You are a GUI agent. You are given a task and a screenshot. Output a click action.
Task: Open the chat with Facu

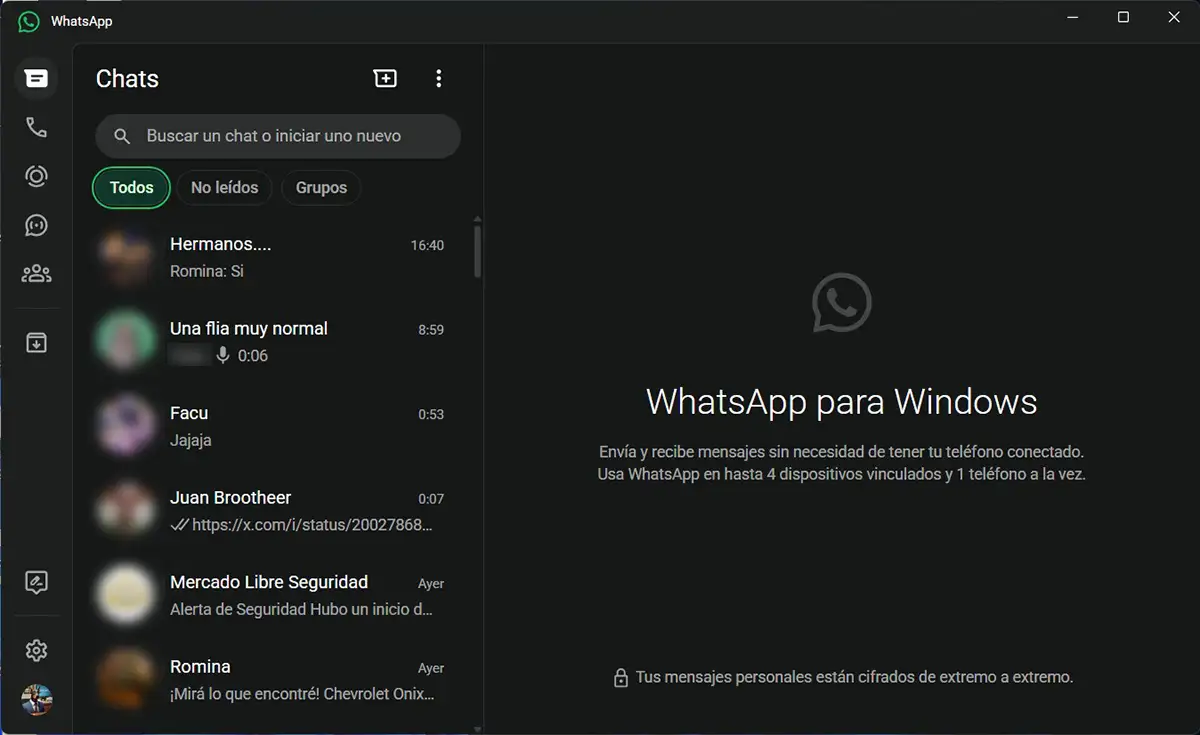pyautogui.click(x=270, y=425)
